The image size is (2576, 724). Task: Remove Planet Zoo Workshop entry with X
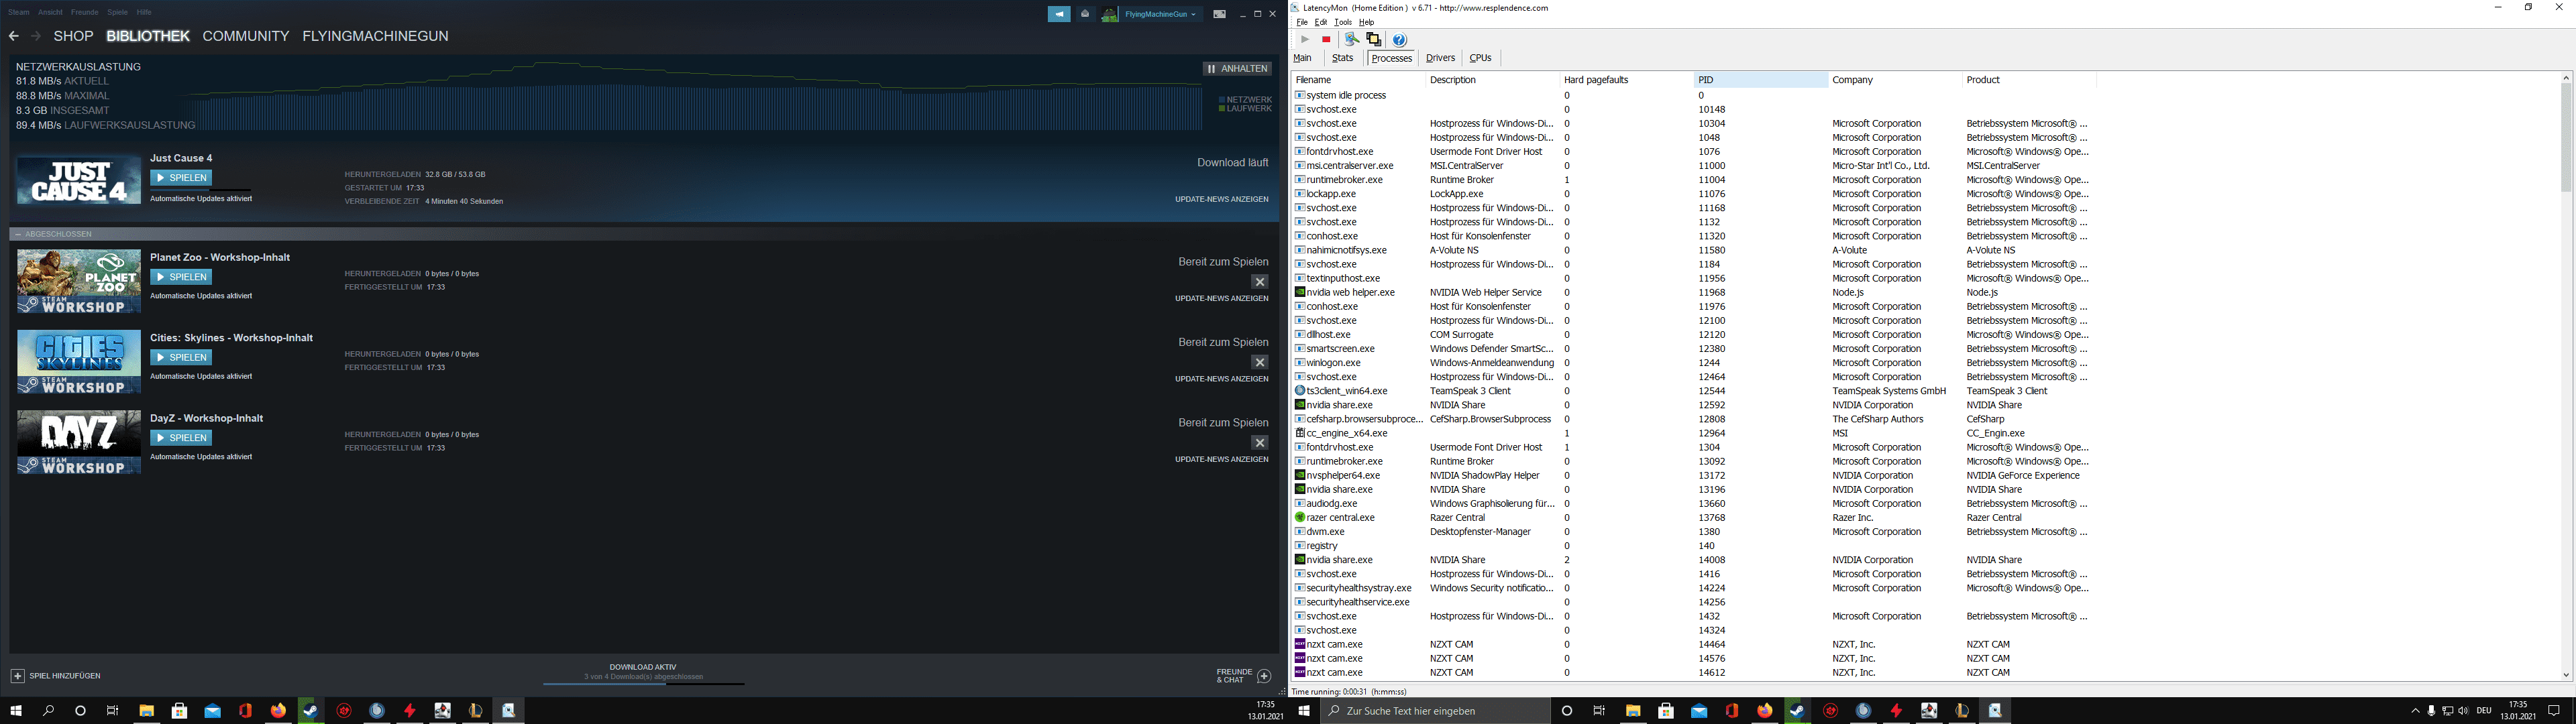(x=1260, y=282)
